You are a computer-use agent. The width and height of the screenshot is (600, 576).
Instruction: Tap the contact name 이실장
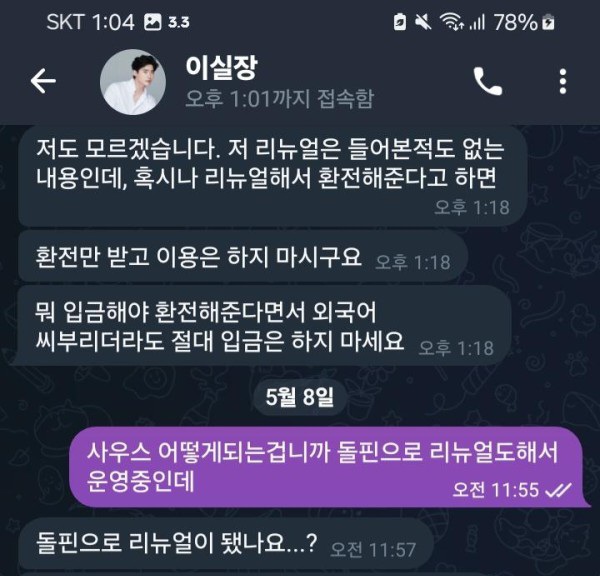coord(222,68)
